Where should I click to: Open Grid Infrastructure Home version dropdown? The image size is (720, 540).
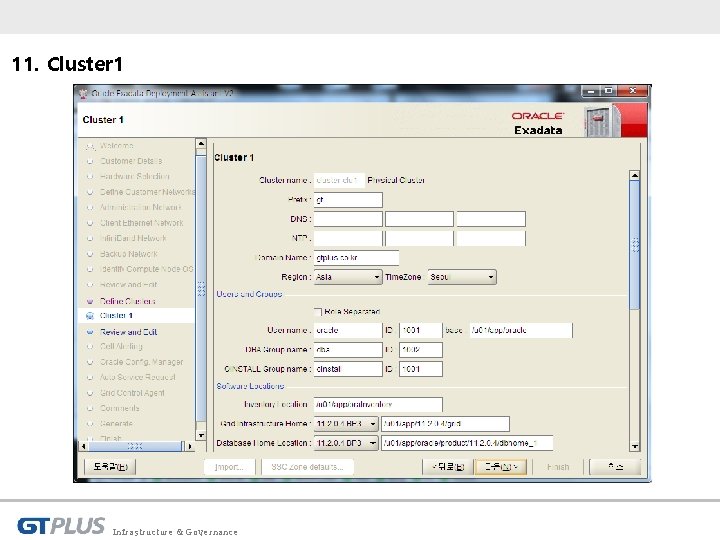(346, 423)
